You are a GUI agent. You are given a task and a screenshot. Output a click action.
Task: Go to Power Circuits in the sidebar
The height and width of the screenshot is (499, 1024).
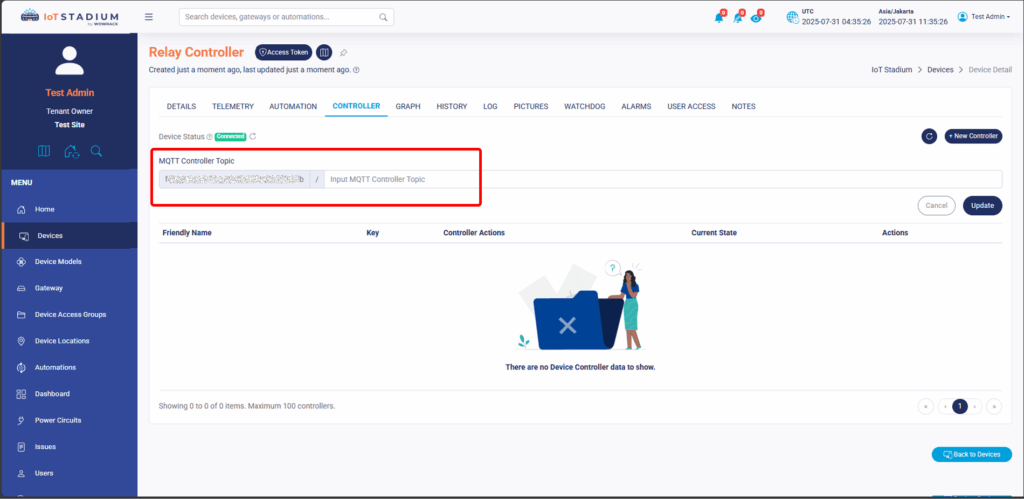coord(58,420)
